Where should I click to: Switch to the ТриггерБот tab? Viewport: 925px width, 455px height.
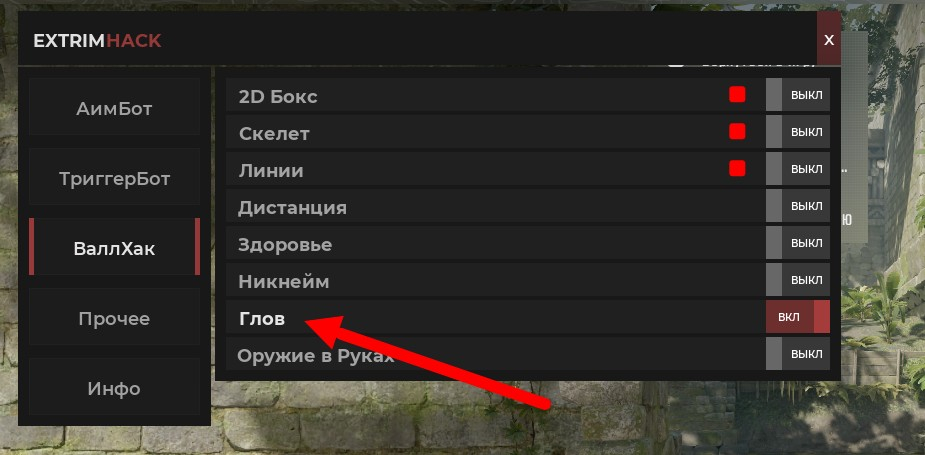[114, 179]
